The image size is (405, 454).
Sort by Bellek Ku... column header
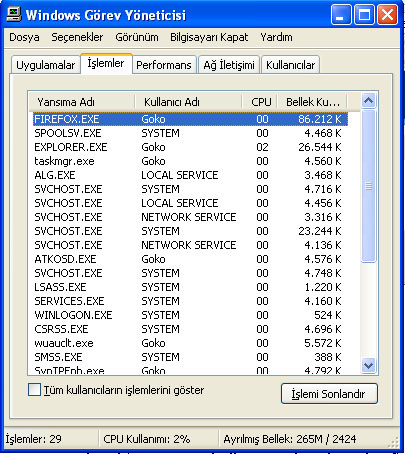pos(312,102)
